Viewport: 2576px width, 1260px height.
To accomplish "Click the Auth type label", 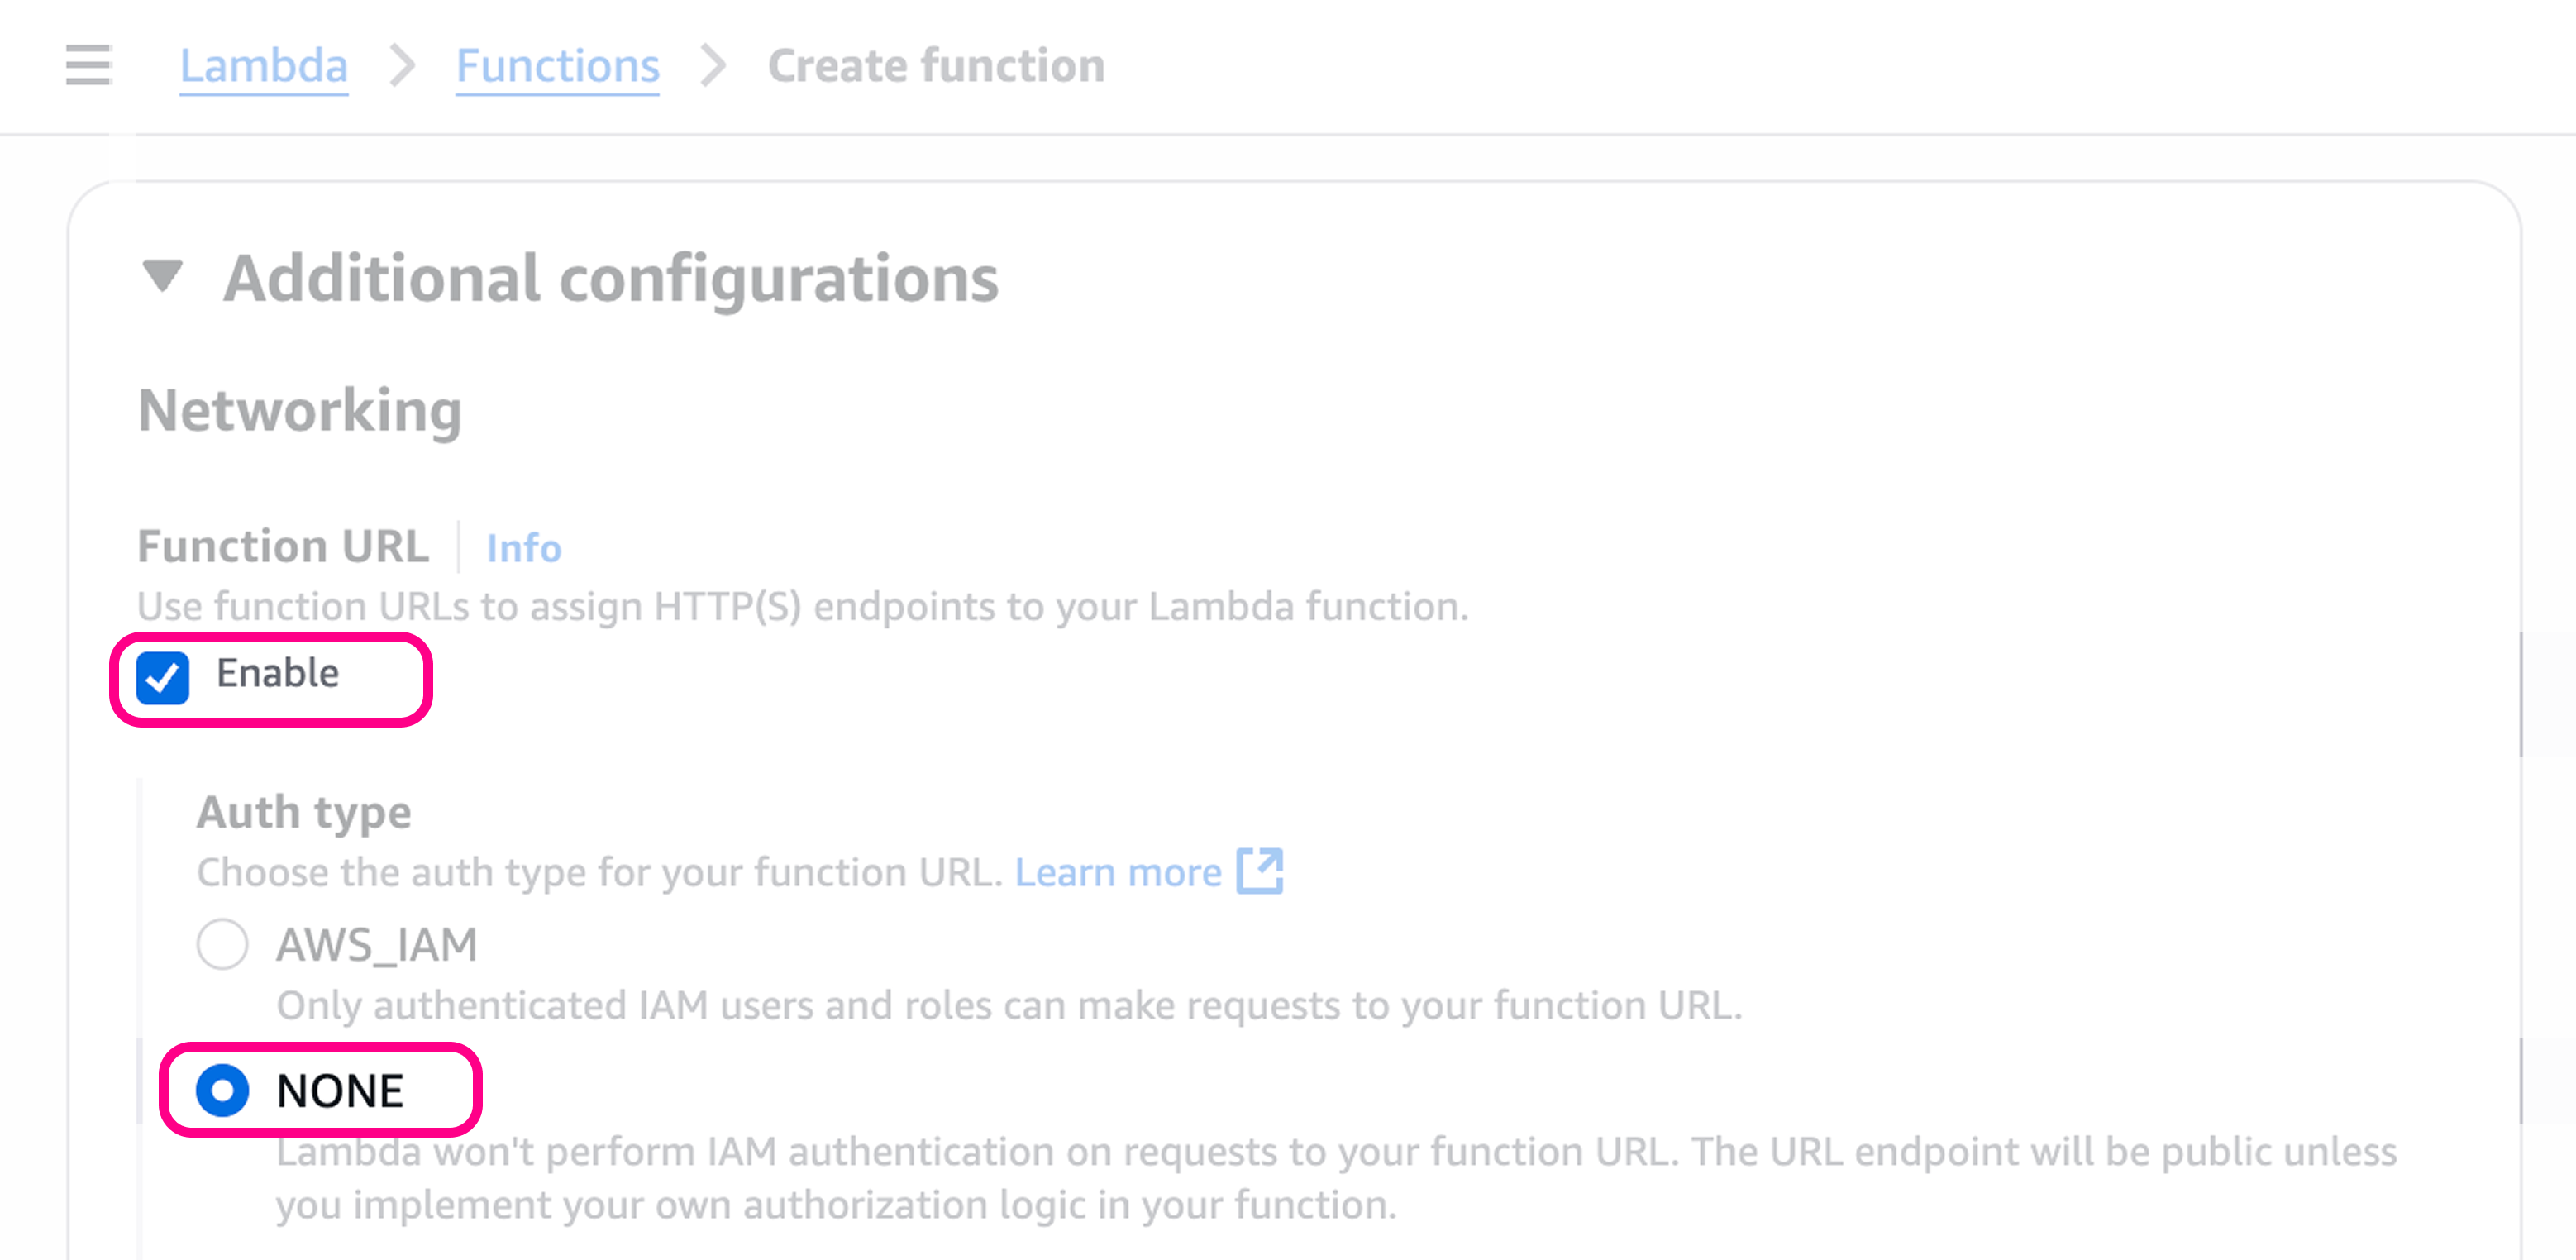I will coord(302,812).
